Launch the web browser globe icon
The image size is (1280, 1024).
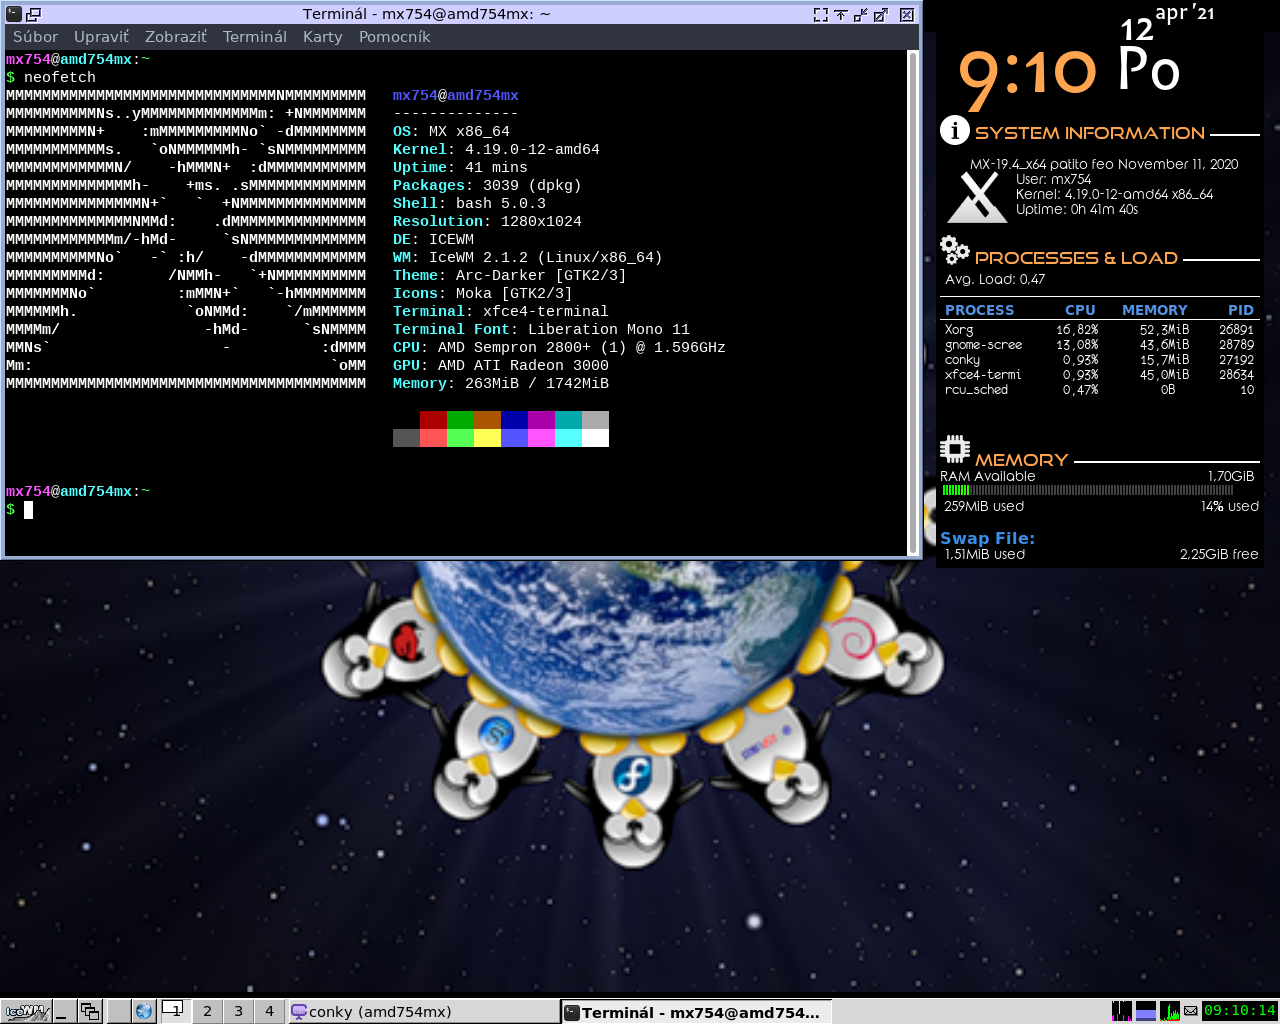tap(144, 1011)
